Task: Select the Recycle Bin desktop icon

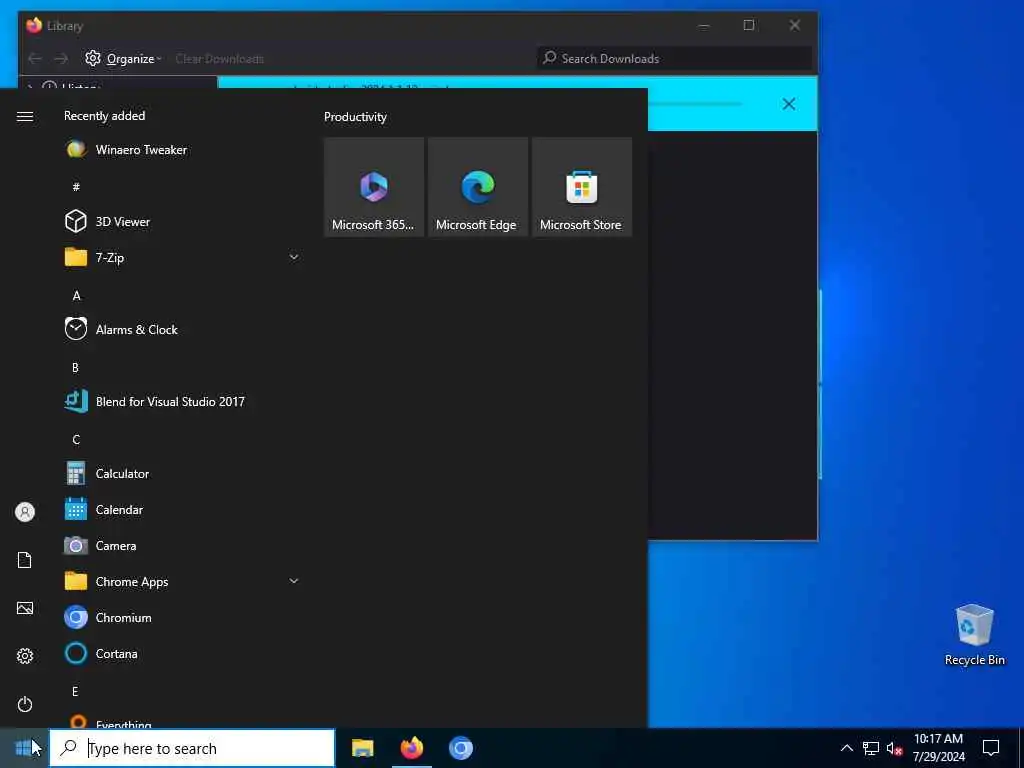Action: coord(974,635)
